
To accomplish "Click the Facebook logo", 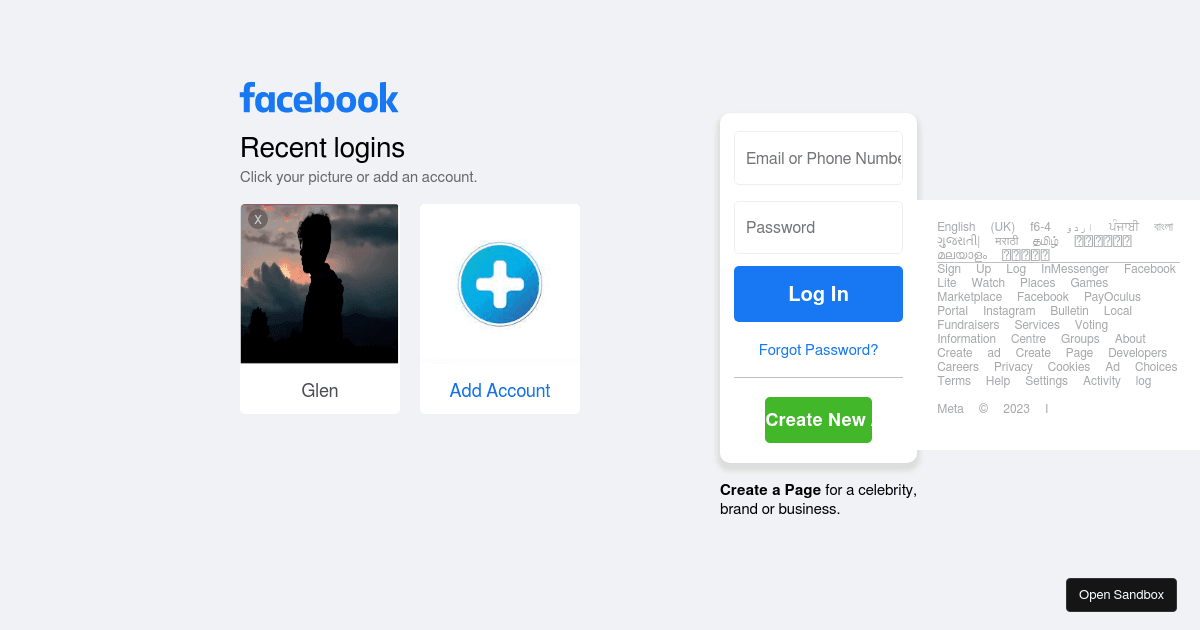I will click(318, 97).
